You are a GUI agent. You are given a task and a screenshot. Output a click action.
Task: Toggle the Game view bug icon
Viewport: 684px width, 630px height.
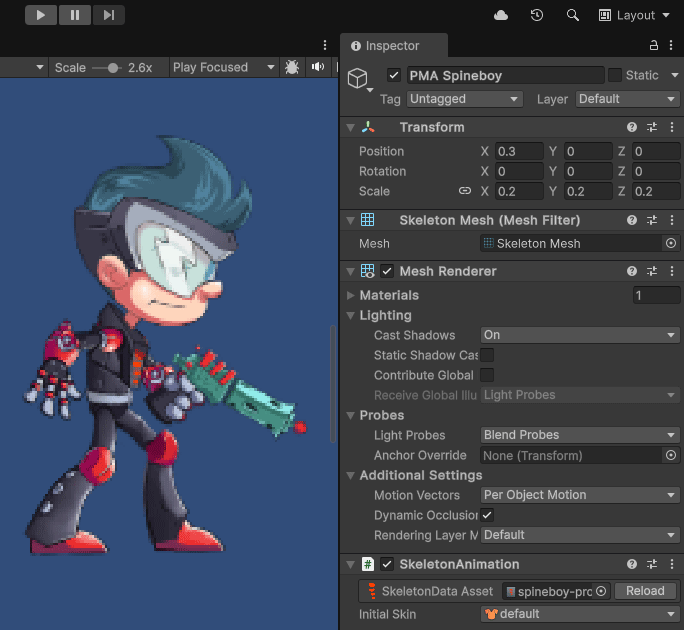click(x=292, y=67)
